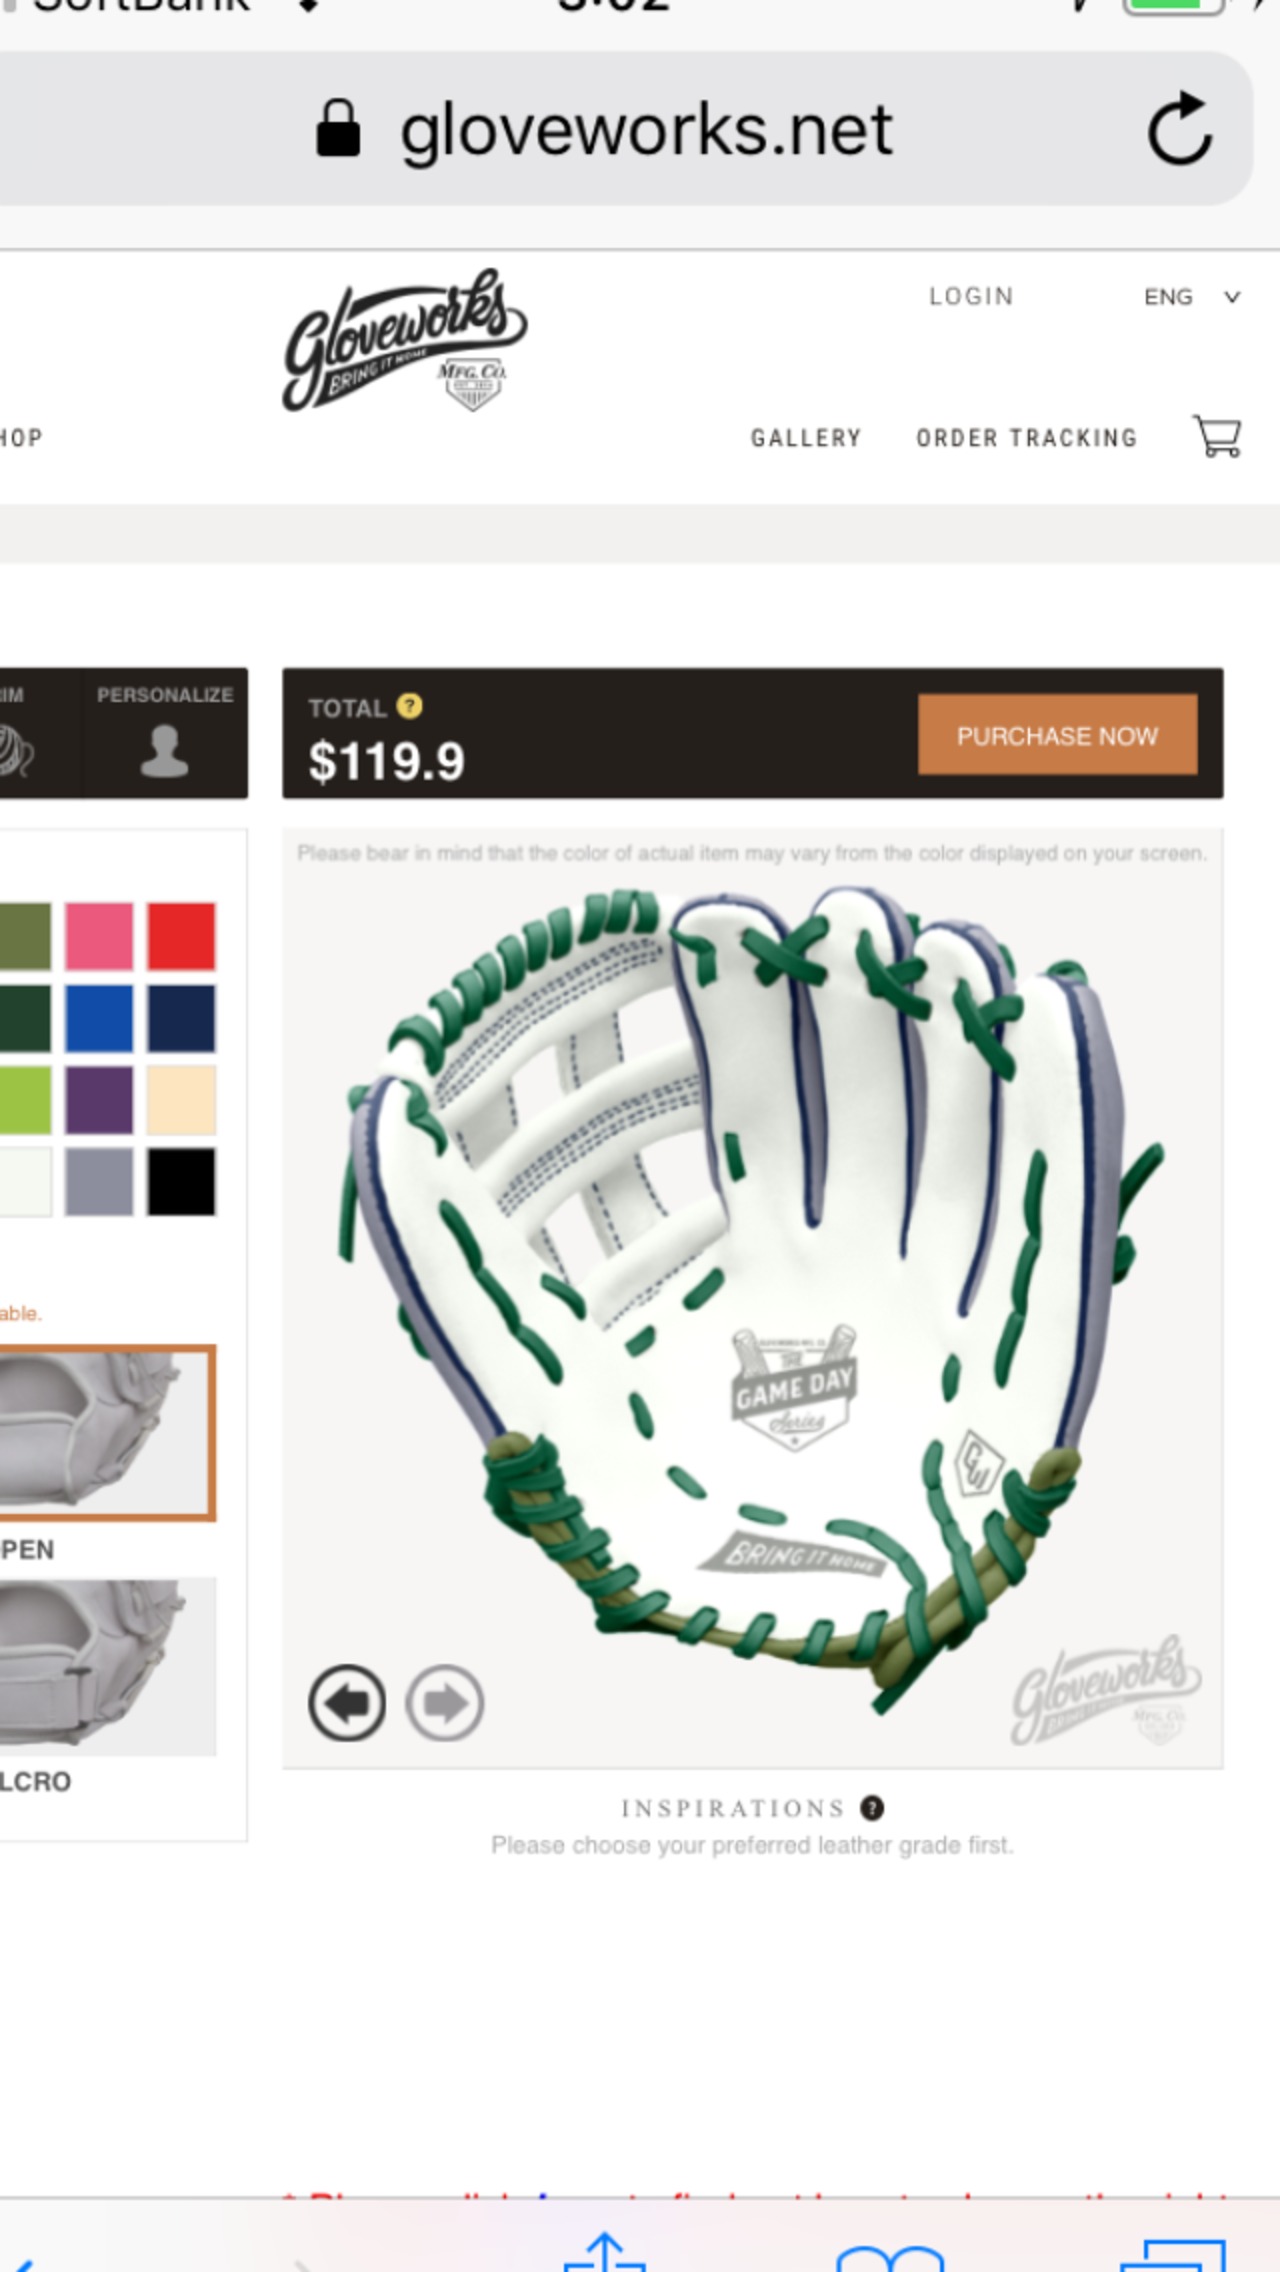Go to Order Tracking
Viewport: 1280px width, 2272px height.
point(1027,438)
